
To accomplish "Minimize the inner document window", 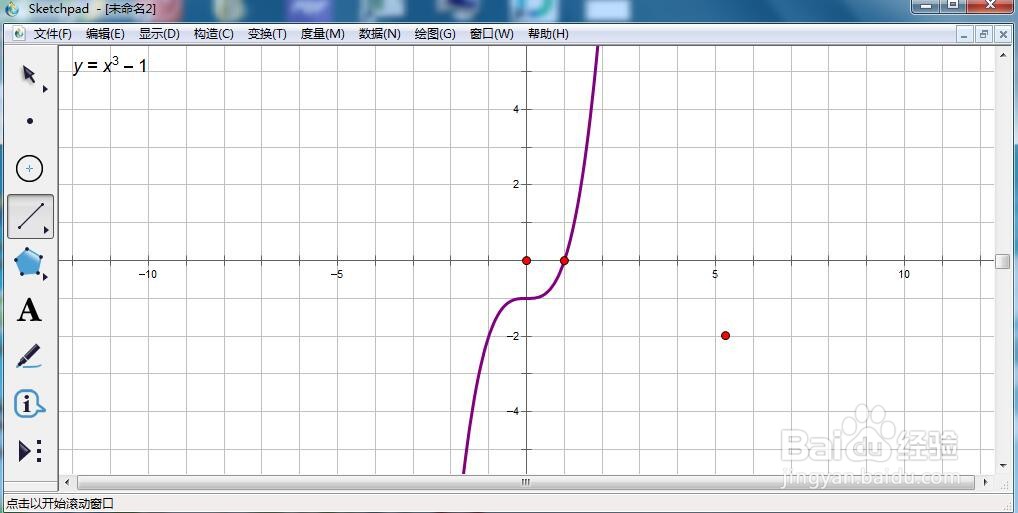I will pos(964,34).
